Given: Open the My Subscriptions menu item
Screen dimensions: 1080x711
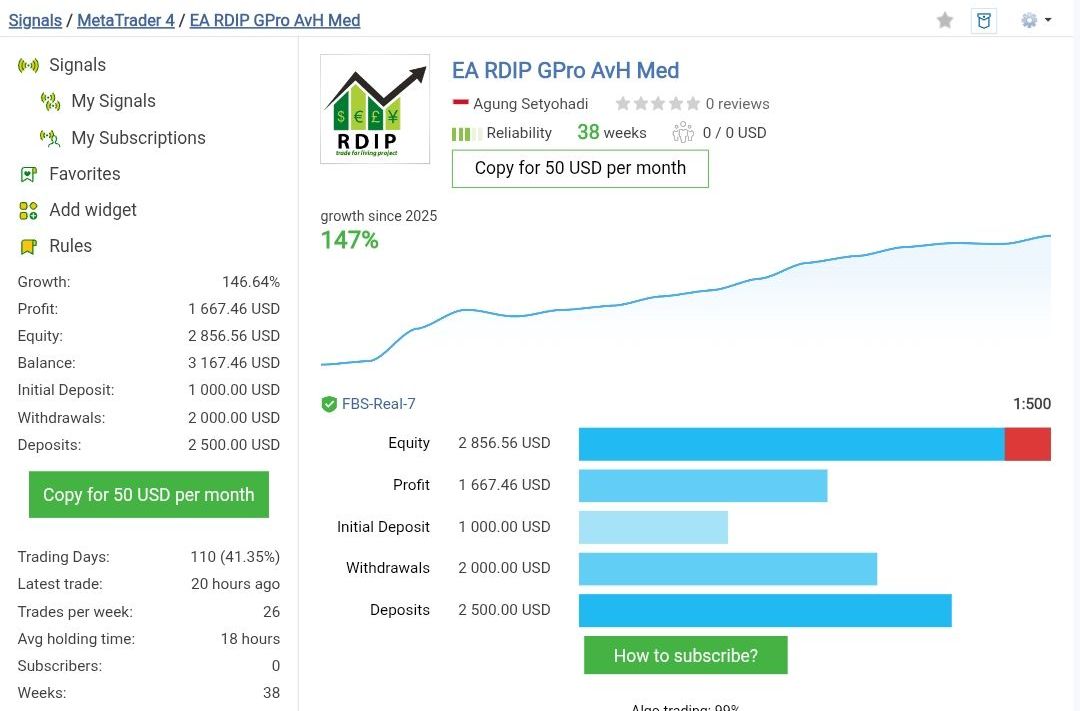Looking at the screenshot, I should (x=138, y=138).
